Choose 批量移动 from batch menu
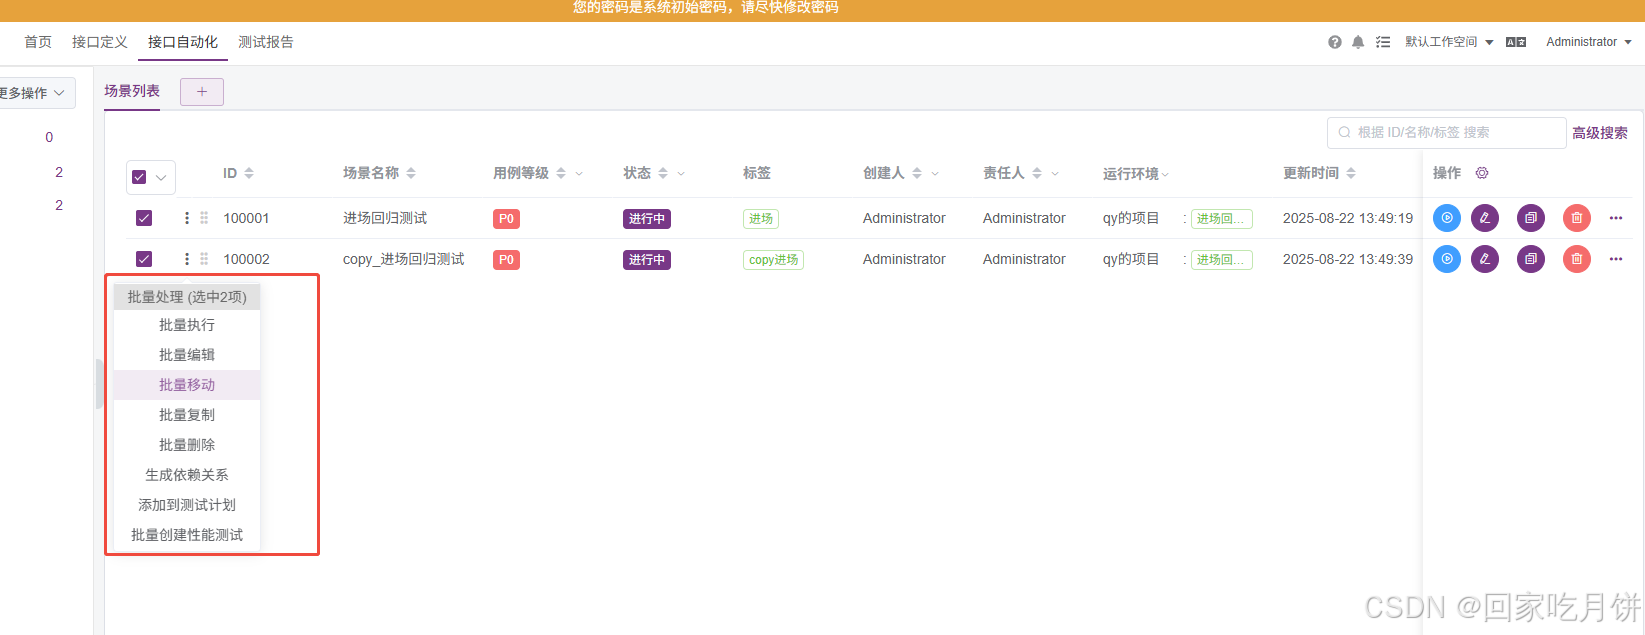The width and height of the screenshot is (1645, 635). click(187, 385)
